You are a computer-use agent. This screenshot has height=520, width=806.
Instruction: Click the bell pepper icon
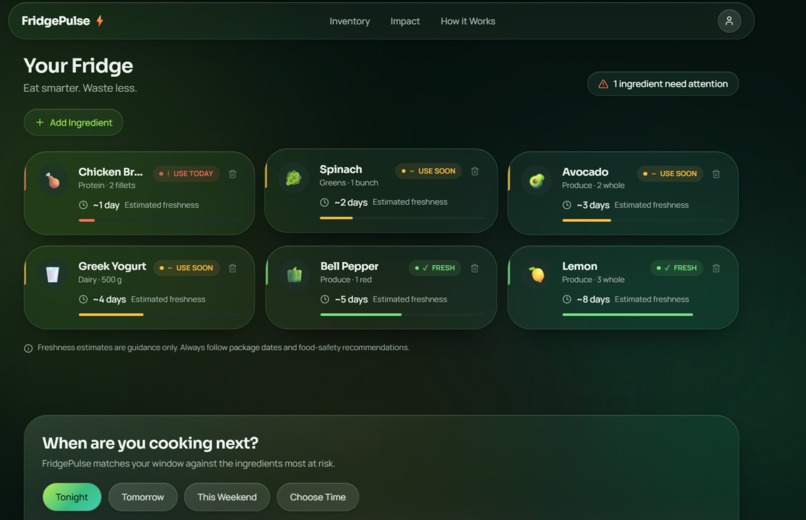(294, 275)
